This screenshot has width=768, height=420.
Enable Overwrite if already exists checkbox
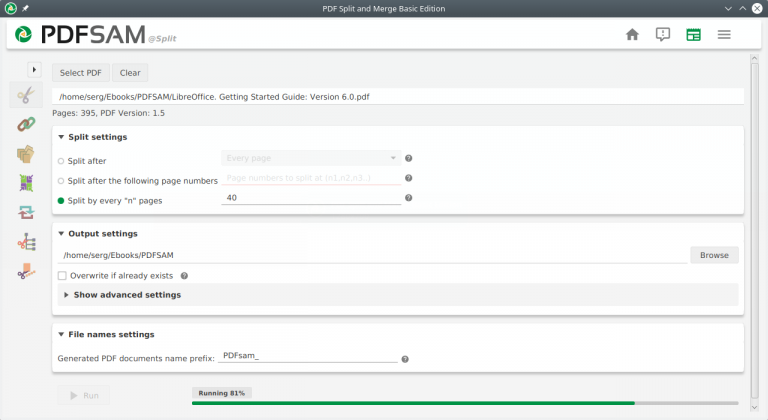coord(62,276)
